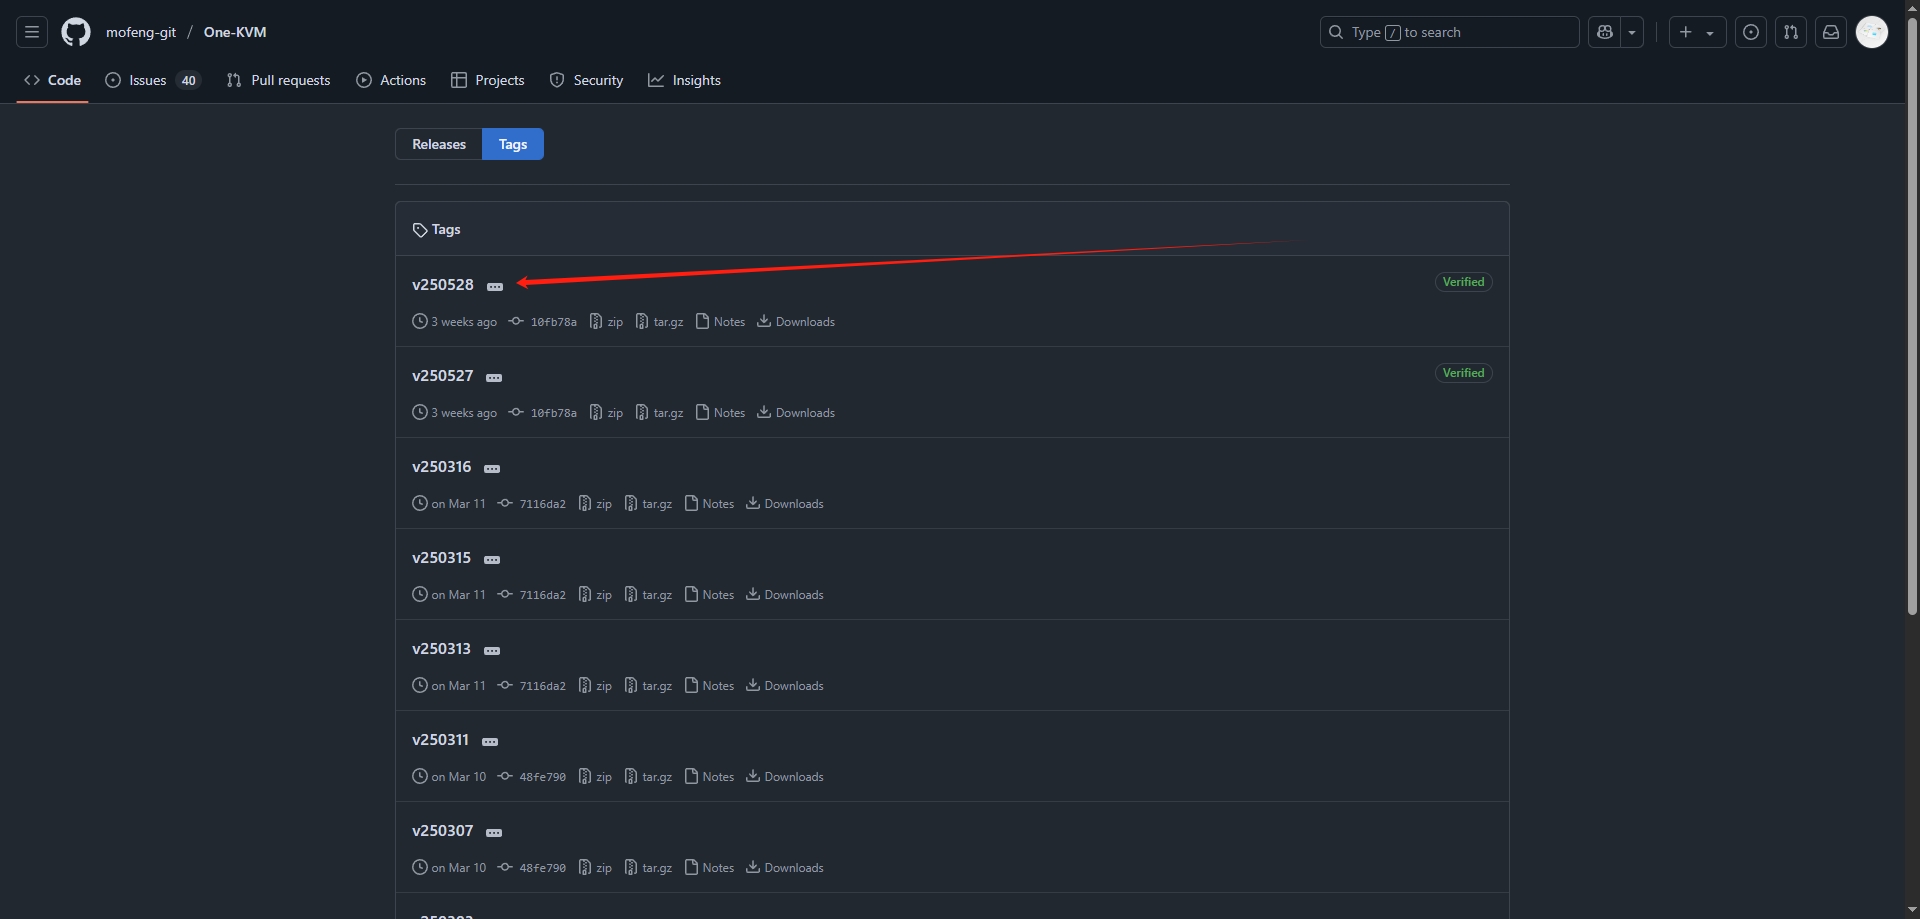The height and width of the screenshot is (919, 1920).
Task: Expand the ellipsis next to v250313
Action: [x=492, y=651]
